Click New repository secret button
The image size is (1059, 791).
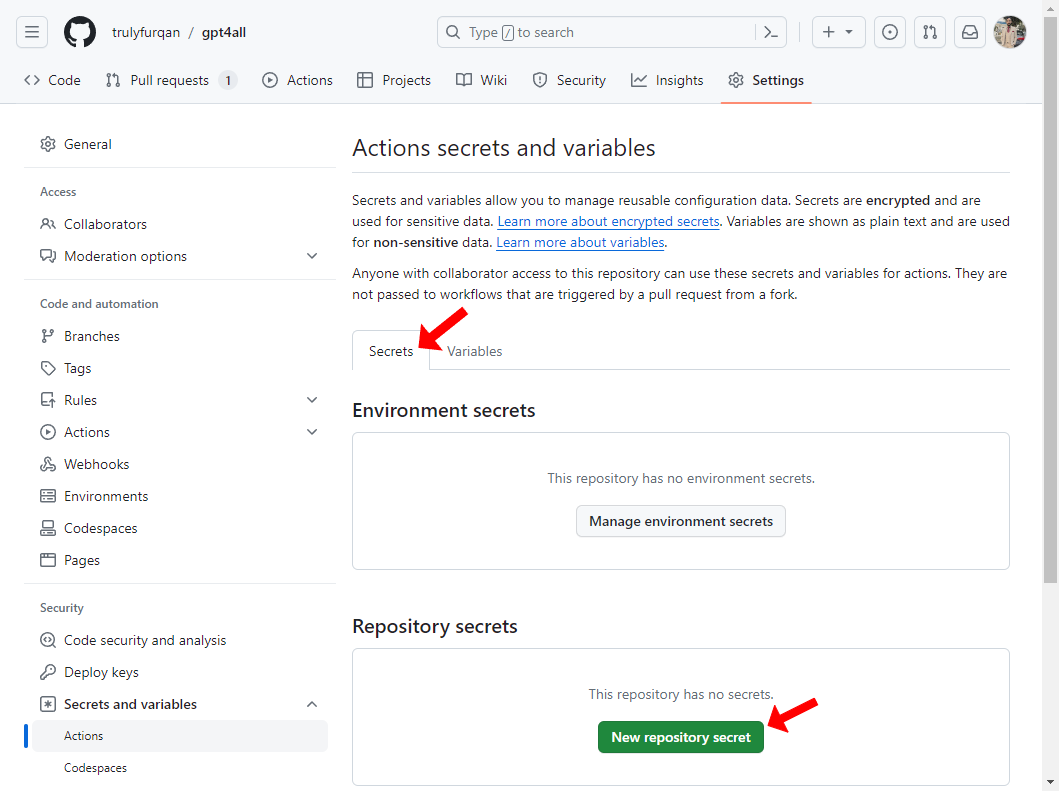point(681,737)
